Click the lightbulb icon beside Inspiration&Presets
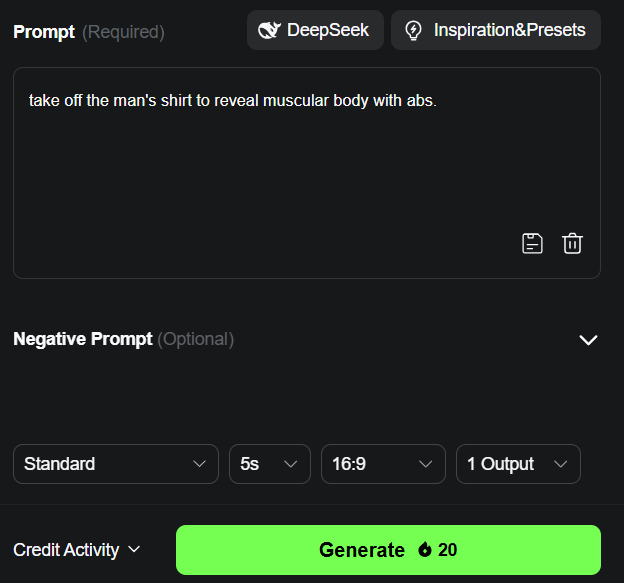The image size is (624, 583). pyautogui.click(x=413, y=30)
